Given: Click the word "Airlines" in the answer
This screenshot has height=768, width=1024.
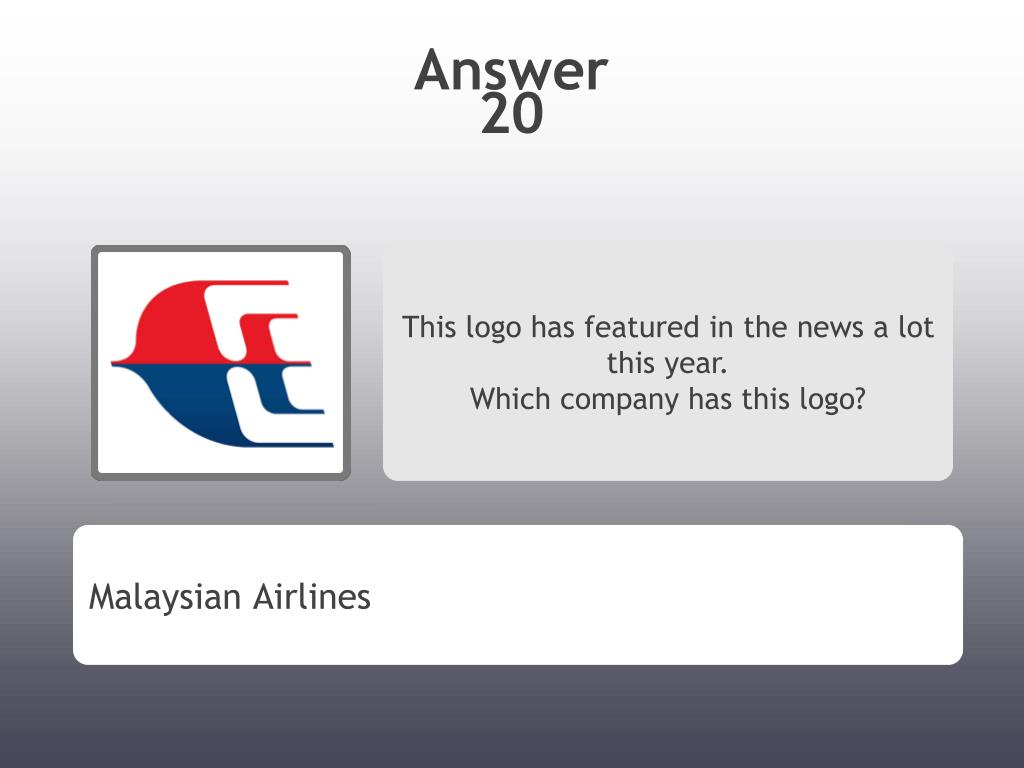Looking at the screenshot, I should (312, 596).
